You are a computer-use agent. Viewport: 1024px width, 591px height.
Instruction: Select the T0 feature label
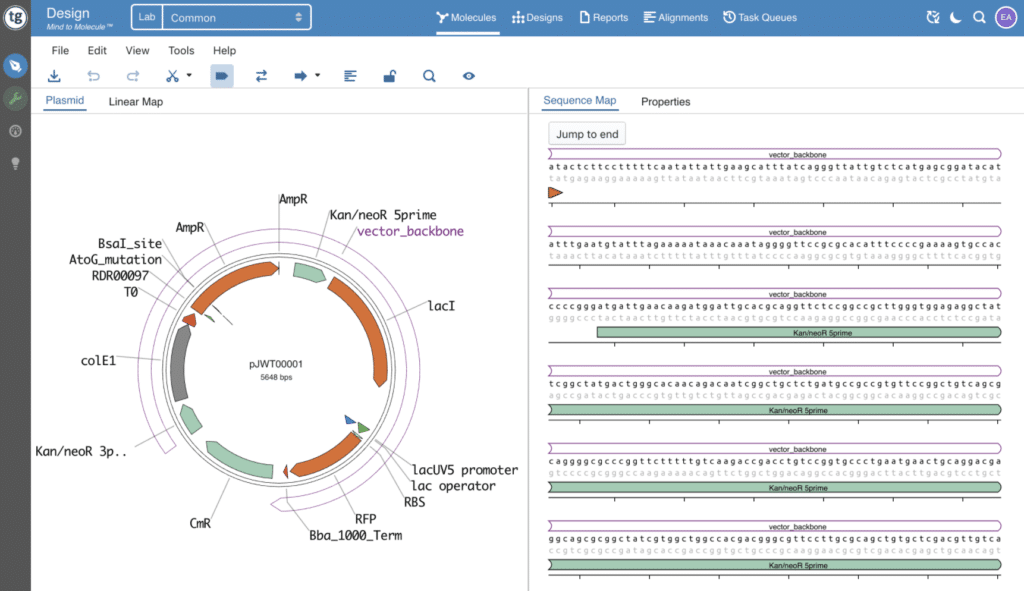(x=131, y=292)
